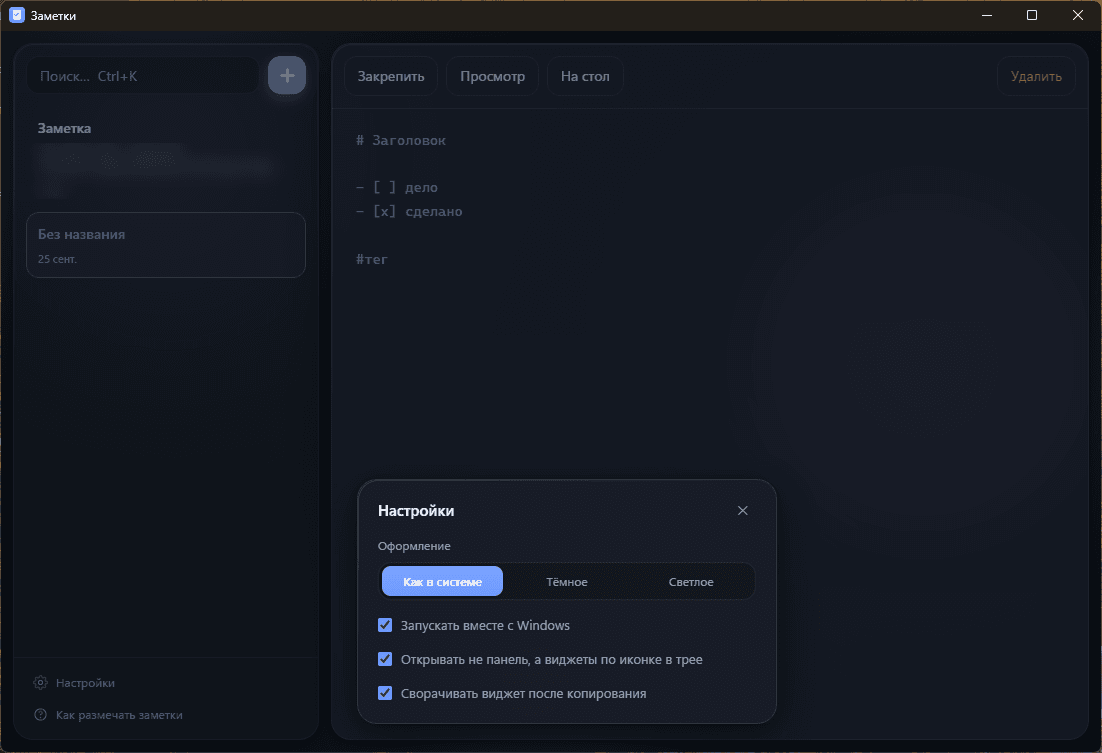Switch theme to Светлое

pyautogui.click(x=691, y=581)
